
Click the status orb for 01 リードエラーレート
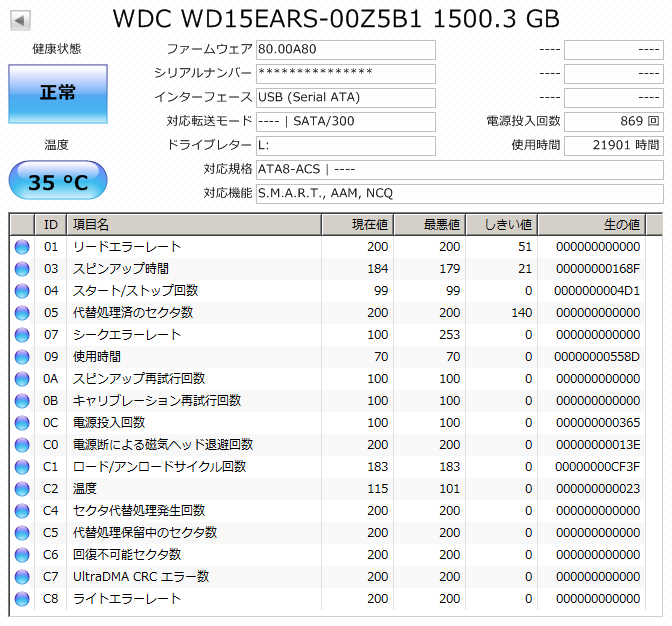(22, 247)
